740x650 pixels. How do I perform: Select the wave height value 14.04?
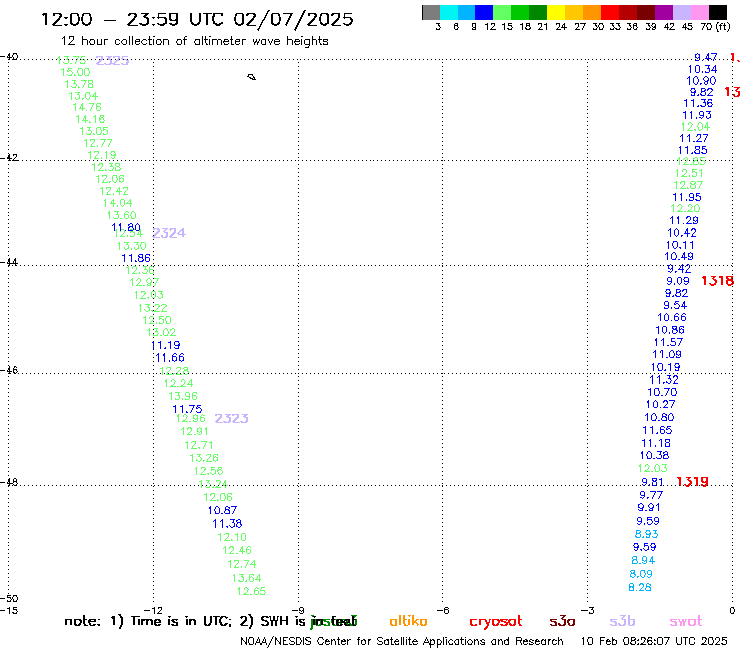(118, 203)
